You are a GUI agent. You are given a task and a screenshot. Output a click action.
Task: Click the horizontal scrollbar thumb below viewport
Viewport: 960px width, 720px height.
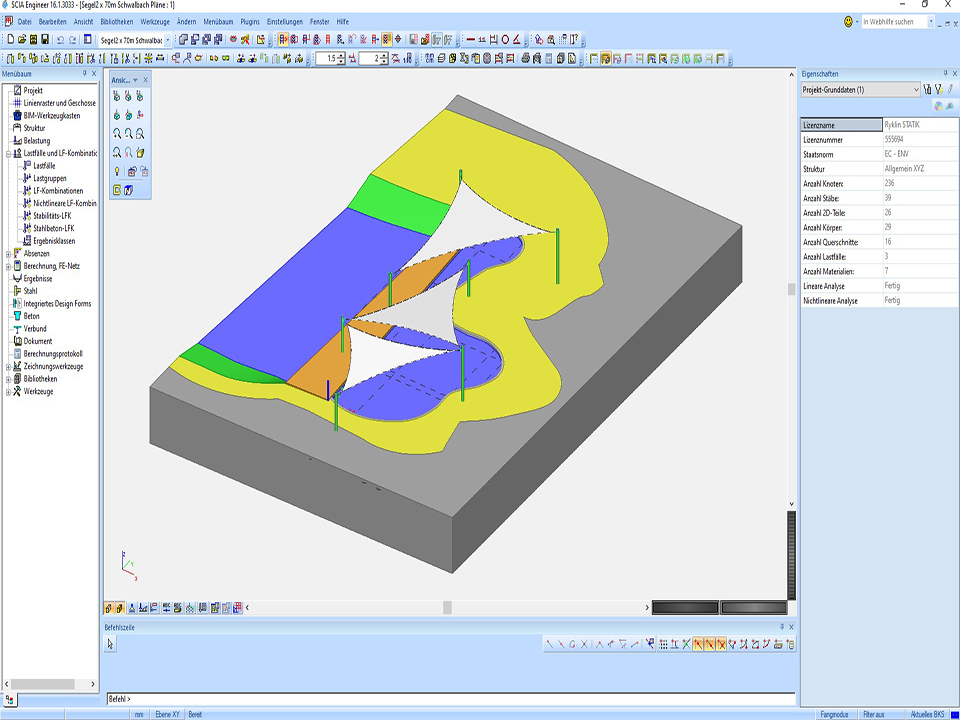(x=447, y=607)
